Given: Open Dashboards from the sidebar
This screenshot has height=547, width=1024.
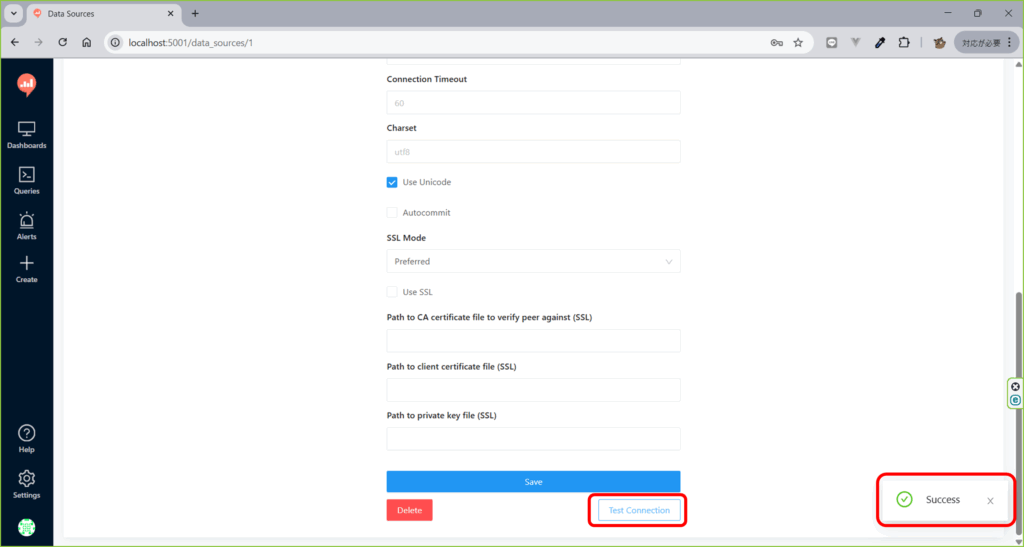Looking at the screenshot, I should point(27,135).
